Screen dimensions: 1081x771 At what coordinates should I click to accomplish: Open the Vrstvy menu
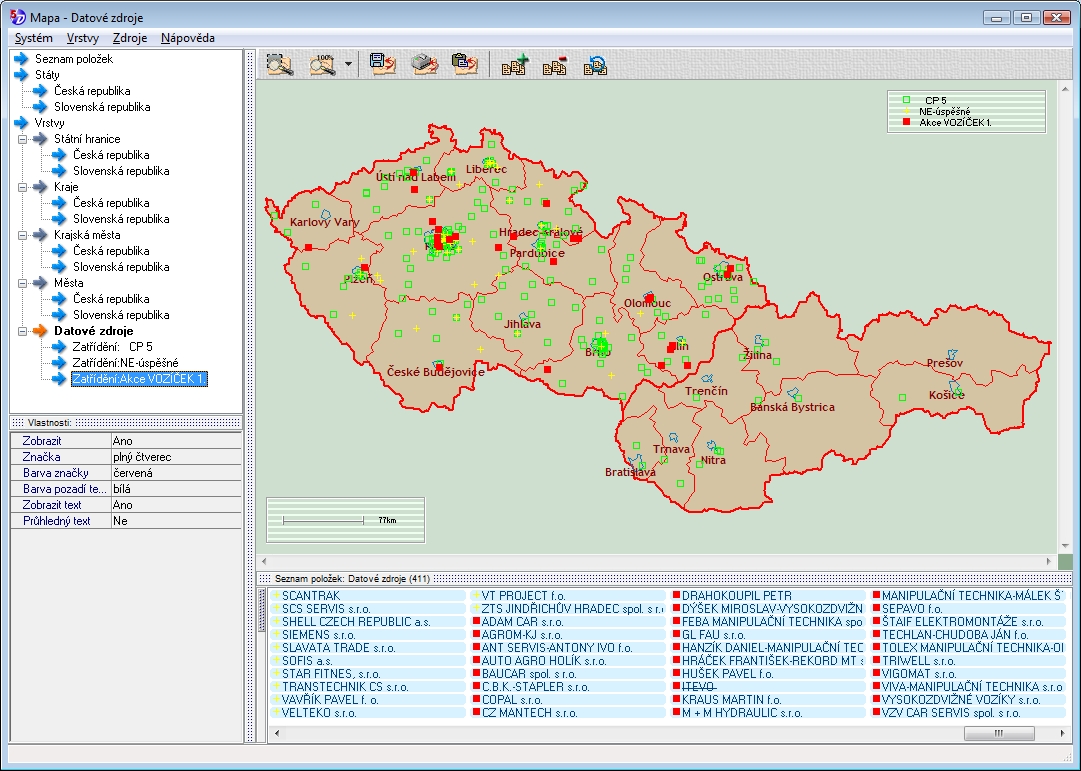83,38
